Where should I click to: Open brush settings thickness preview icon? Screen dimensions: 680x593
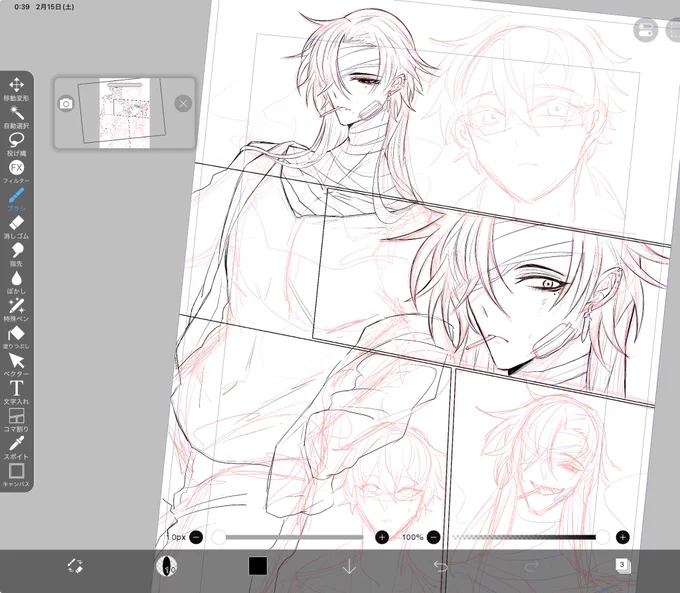click(x=167, y=567)
